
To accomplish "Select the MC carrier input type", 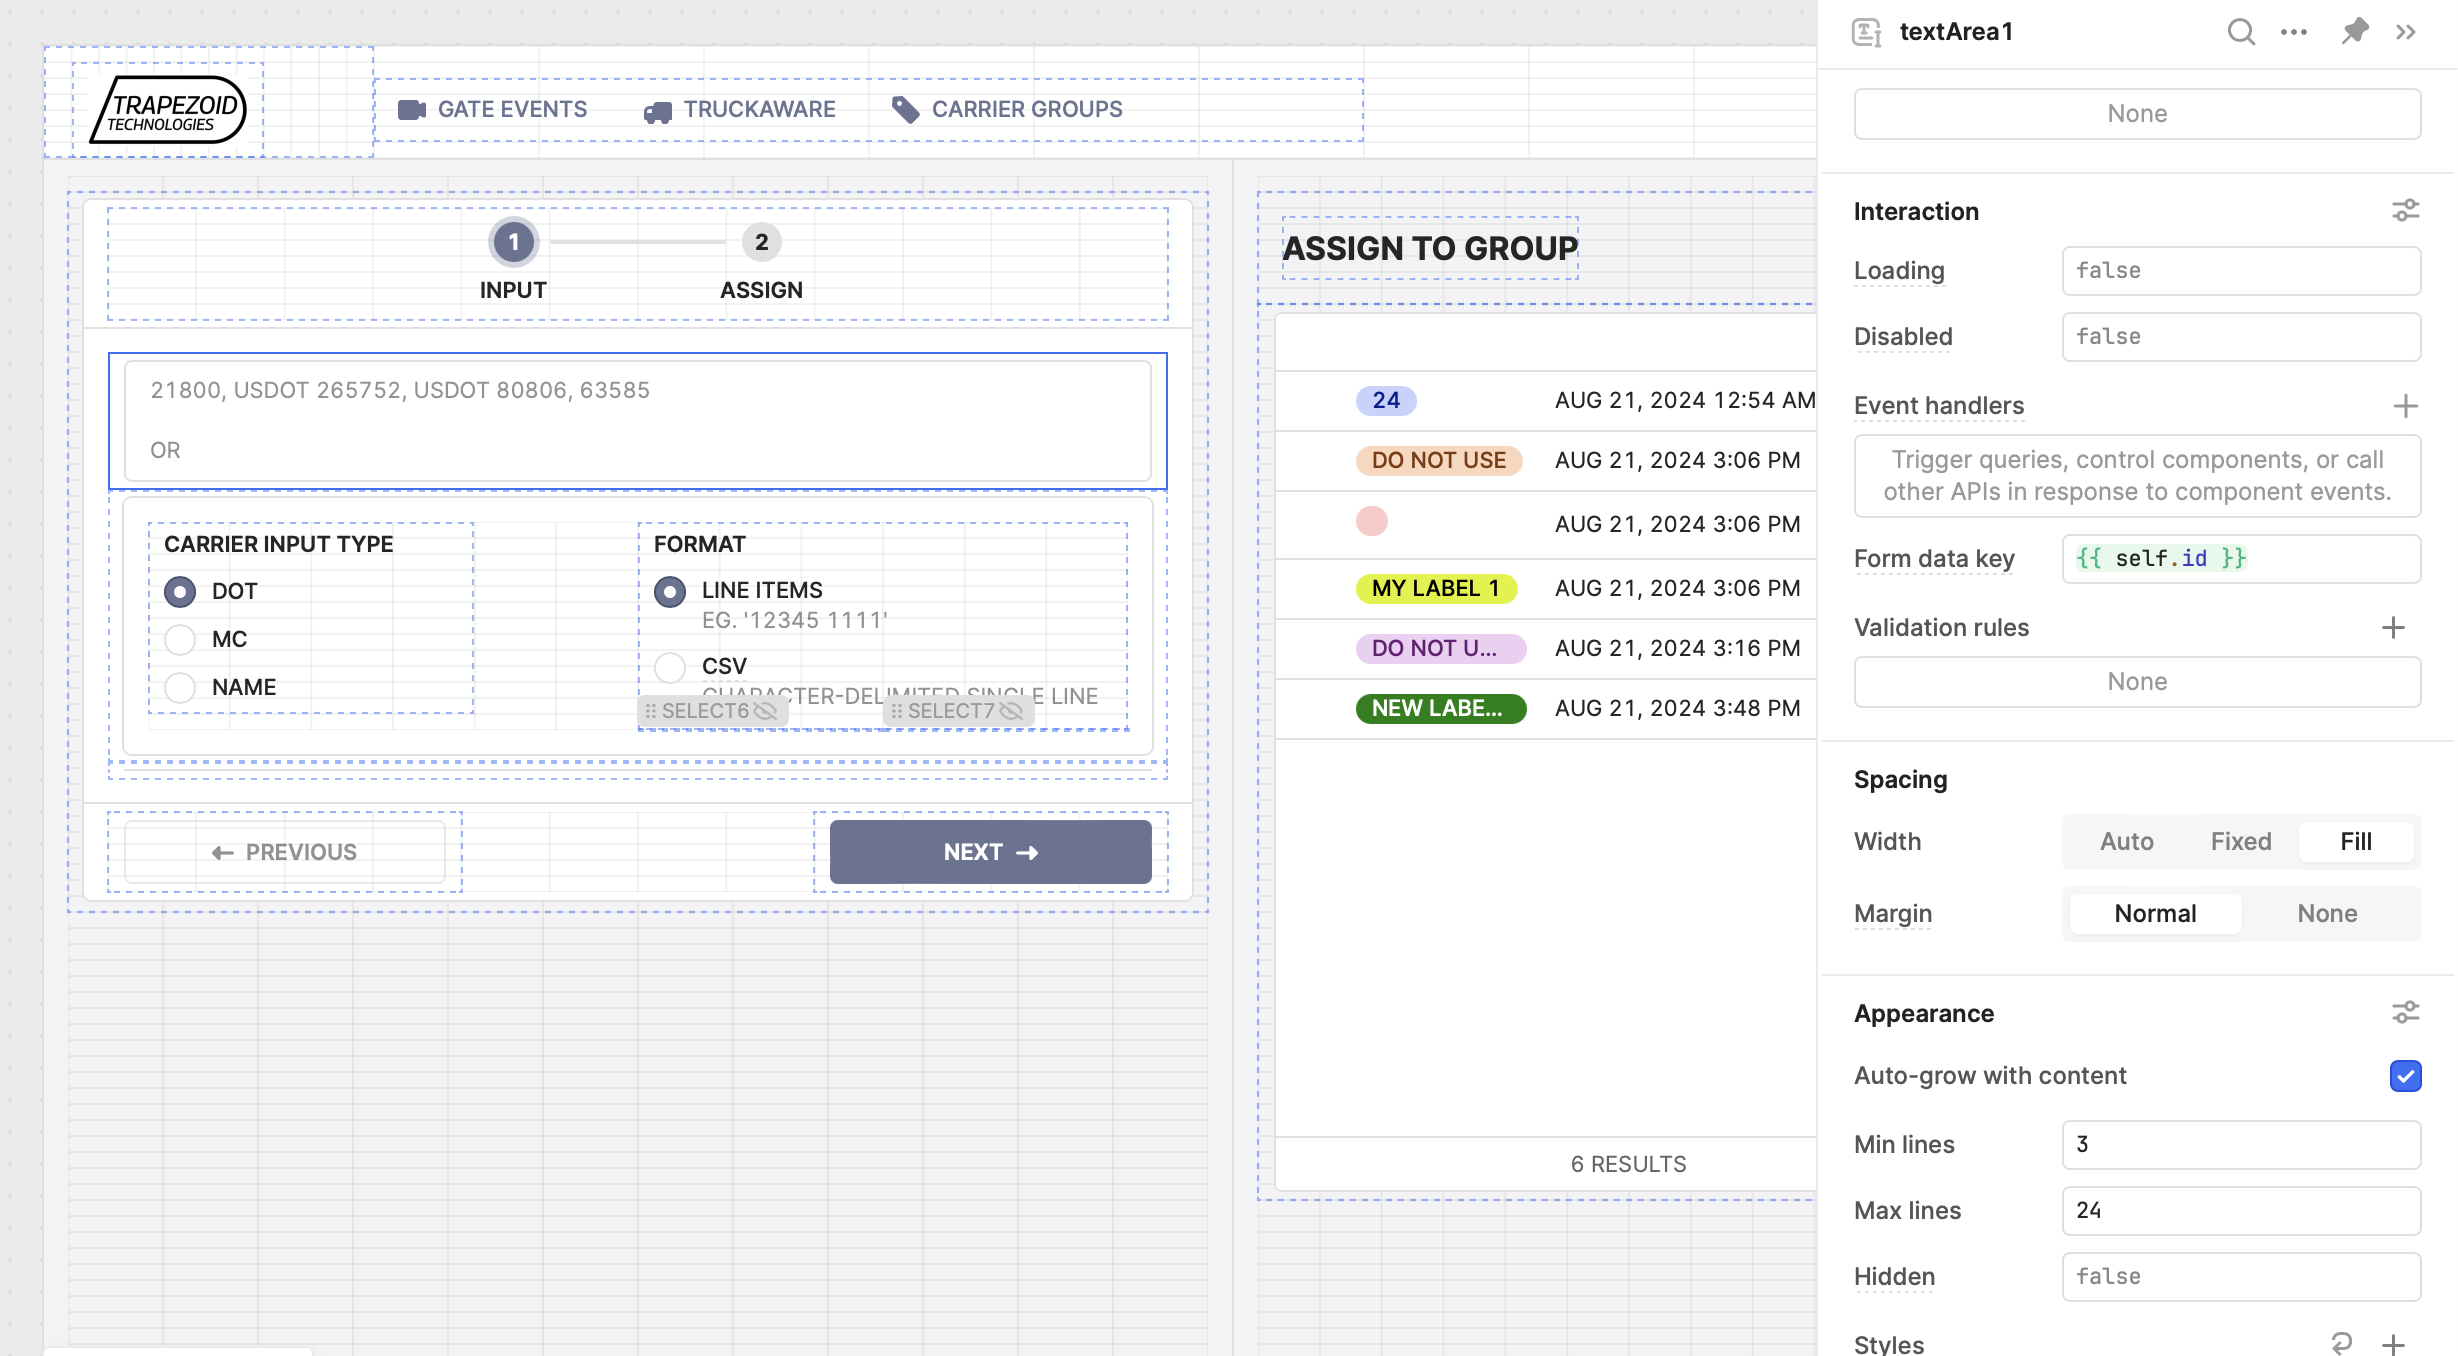I will click(x=180, y=639).
